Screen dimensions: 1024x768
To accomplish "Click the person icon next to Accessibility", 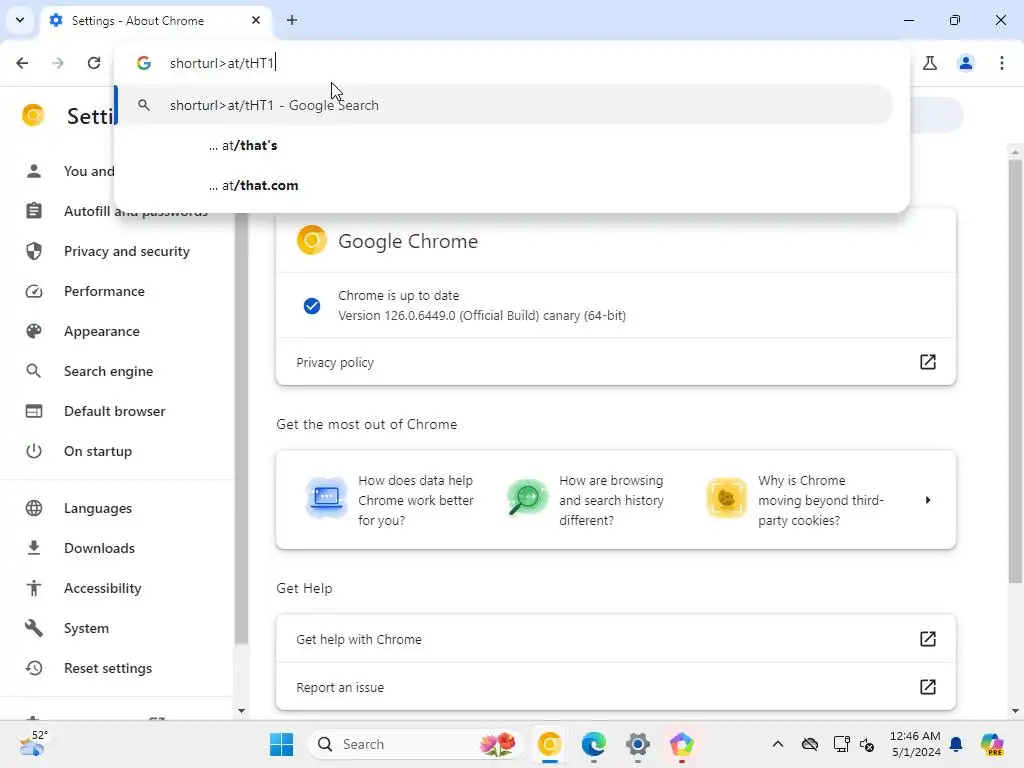I will click(34, 588).
